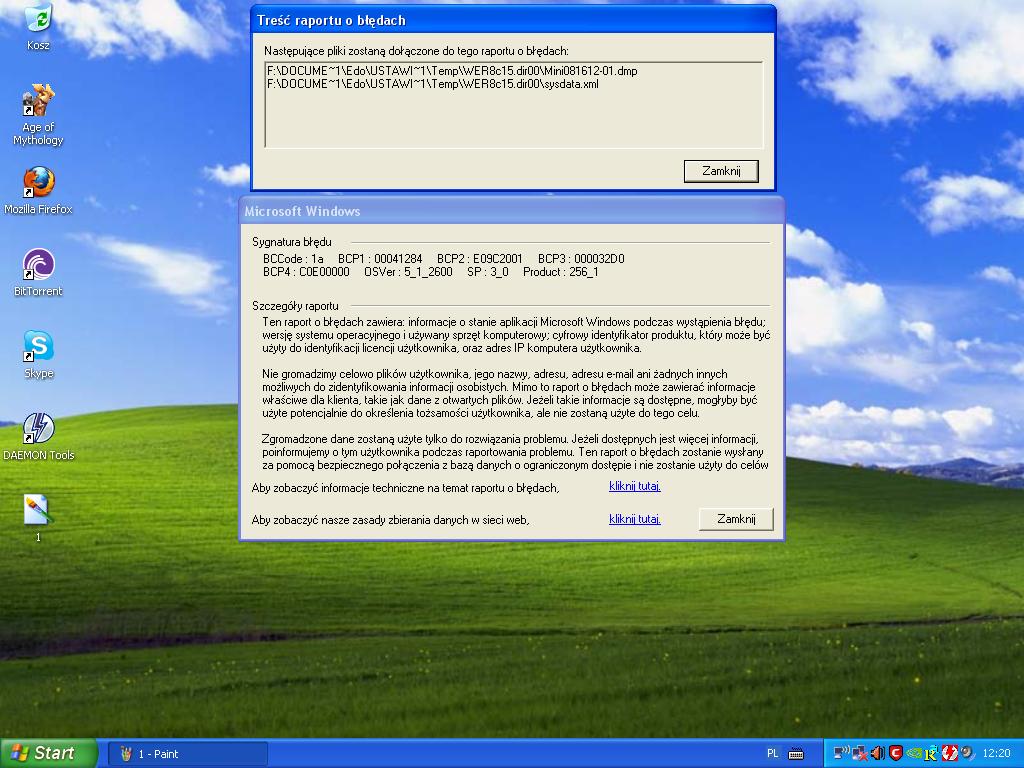Image resolution: width=1024 pixels, height=768 pixels.
Task: Click the red lightning DAEMON Tools tray icon
Action: click(x=950, y=753)
